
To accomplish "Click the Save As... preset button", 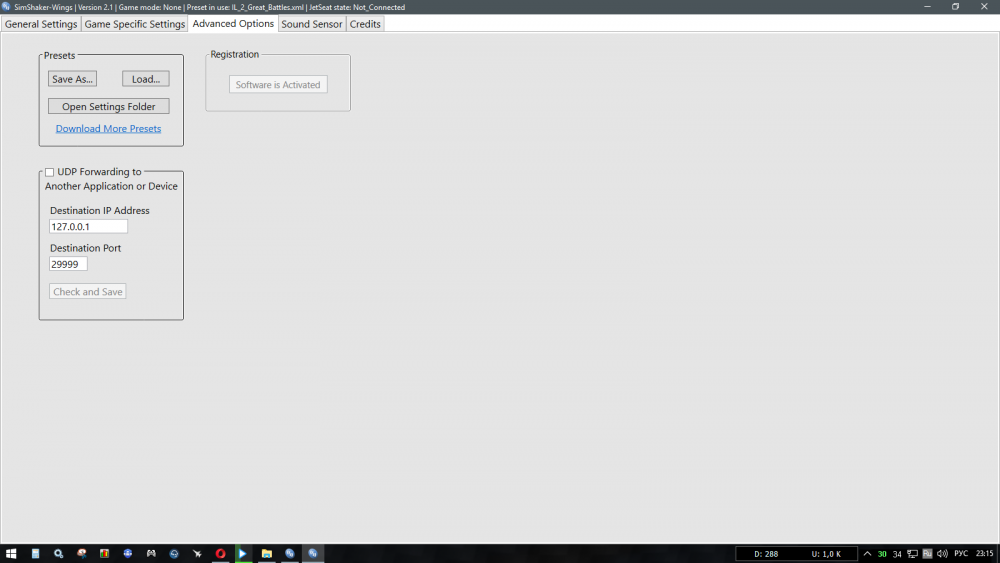I will point(72,79).
